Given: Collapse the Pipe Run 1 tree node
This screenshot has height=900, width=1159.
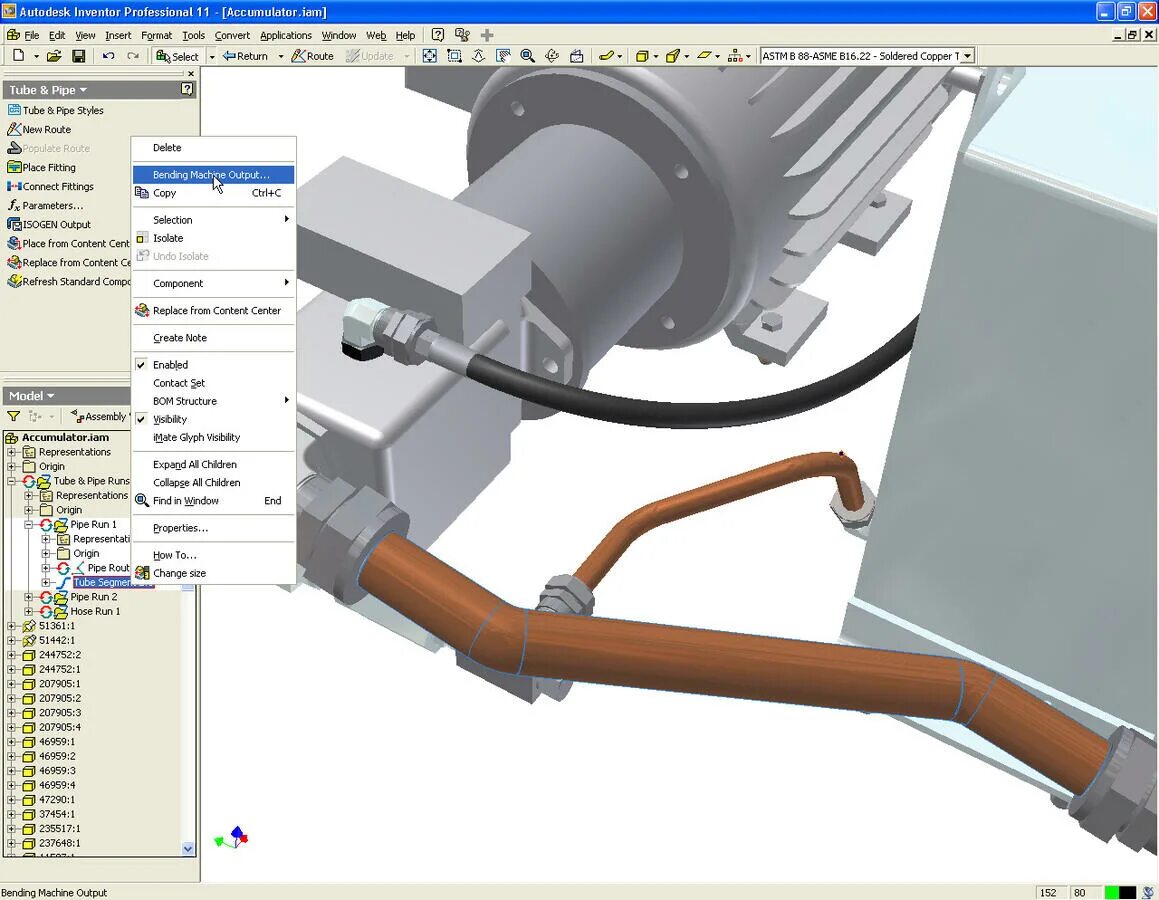Looking at the screenshot, I should [28, 525].
